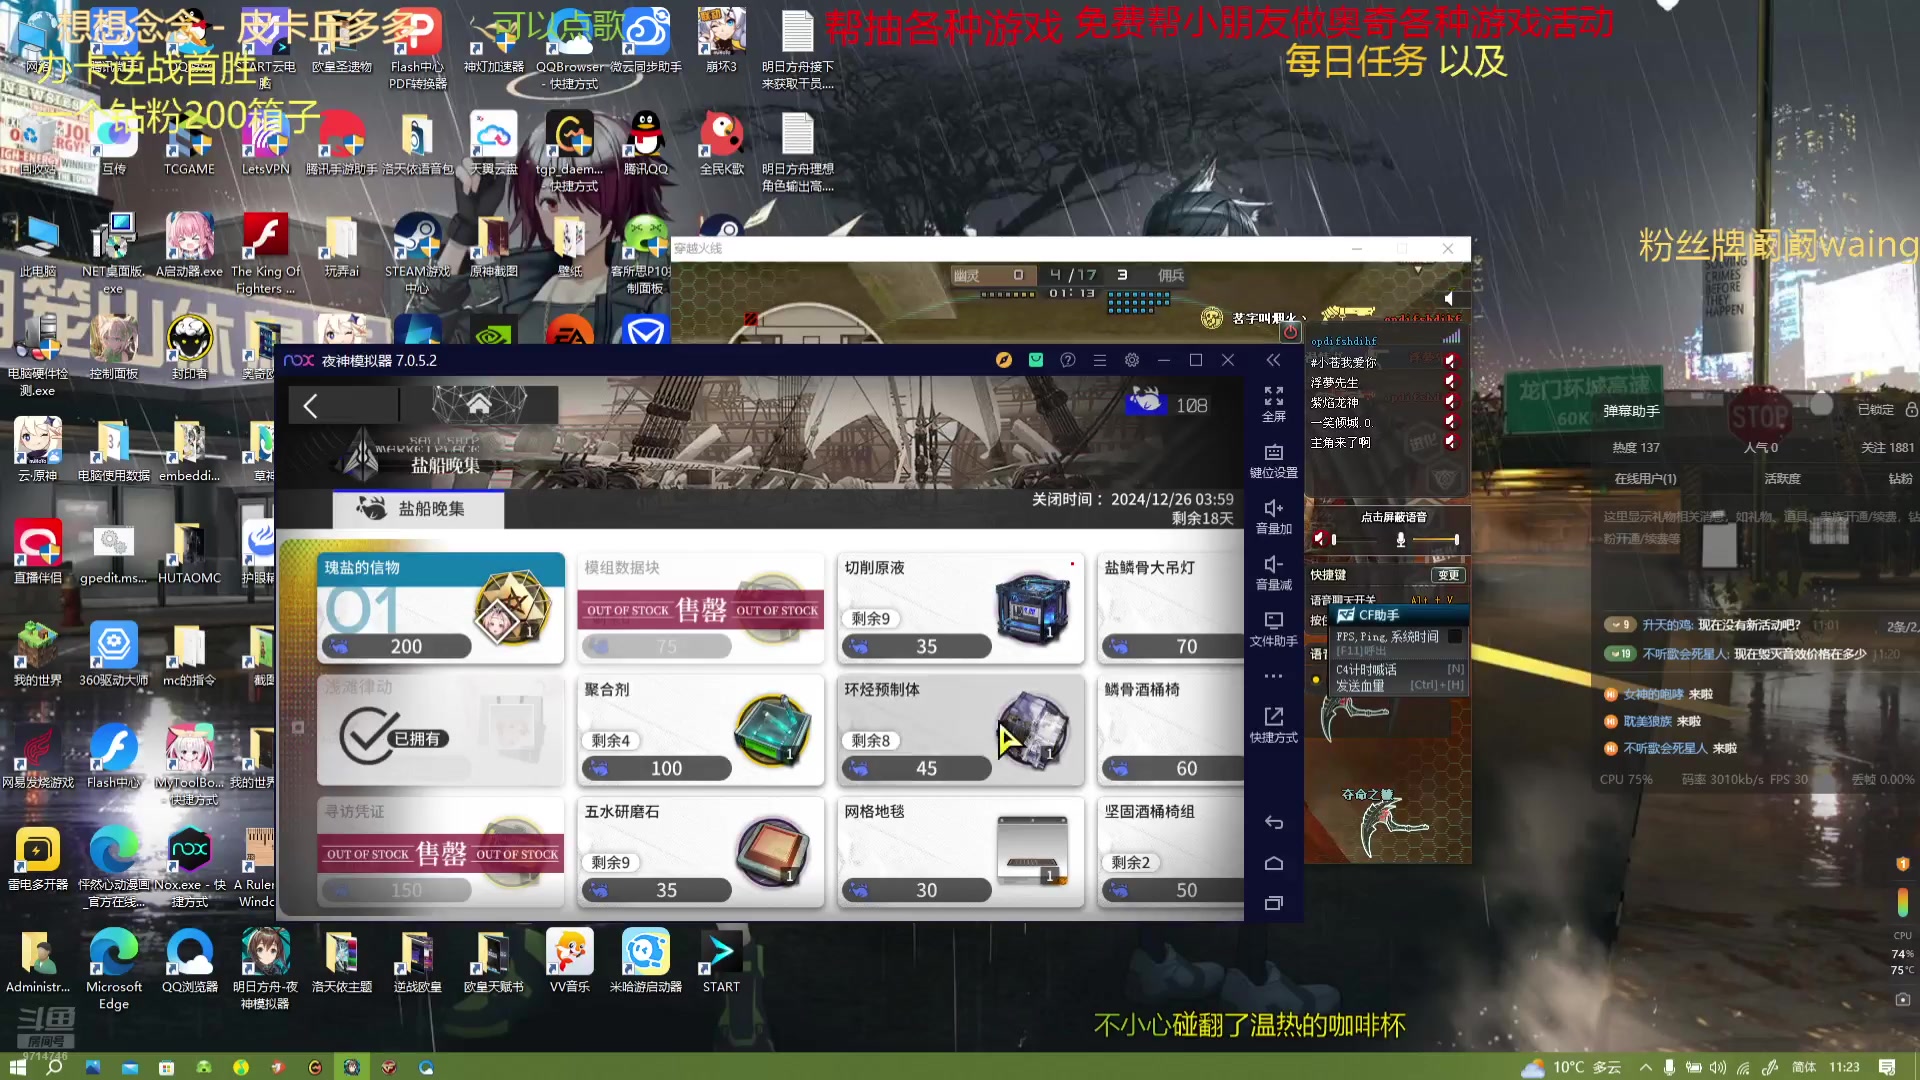The height and width of the screenshot is (1080, 1920).
Task: Open 10°C 多云 weather widget on taskbar
Action: click(x=1572, y=1067)
